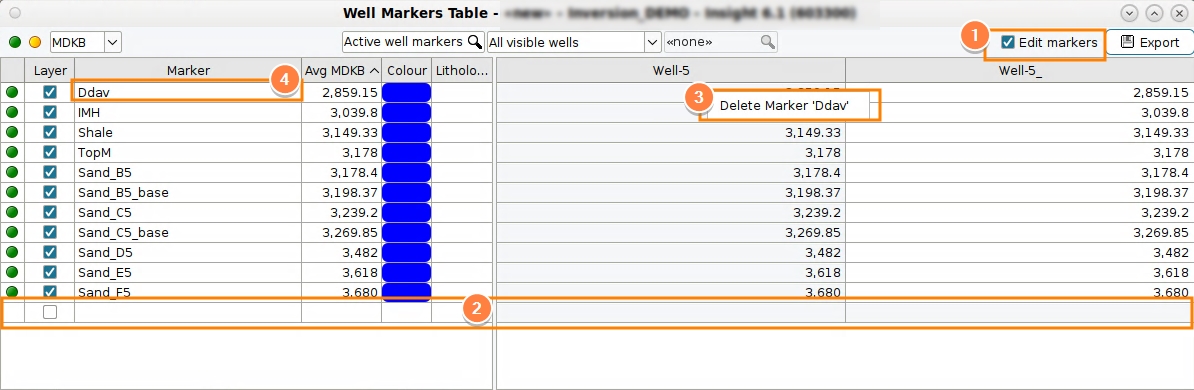Click the magnifier icon in «none» search field
The image size is (1194, 390).
tap(768, 41)
